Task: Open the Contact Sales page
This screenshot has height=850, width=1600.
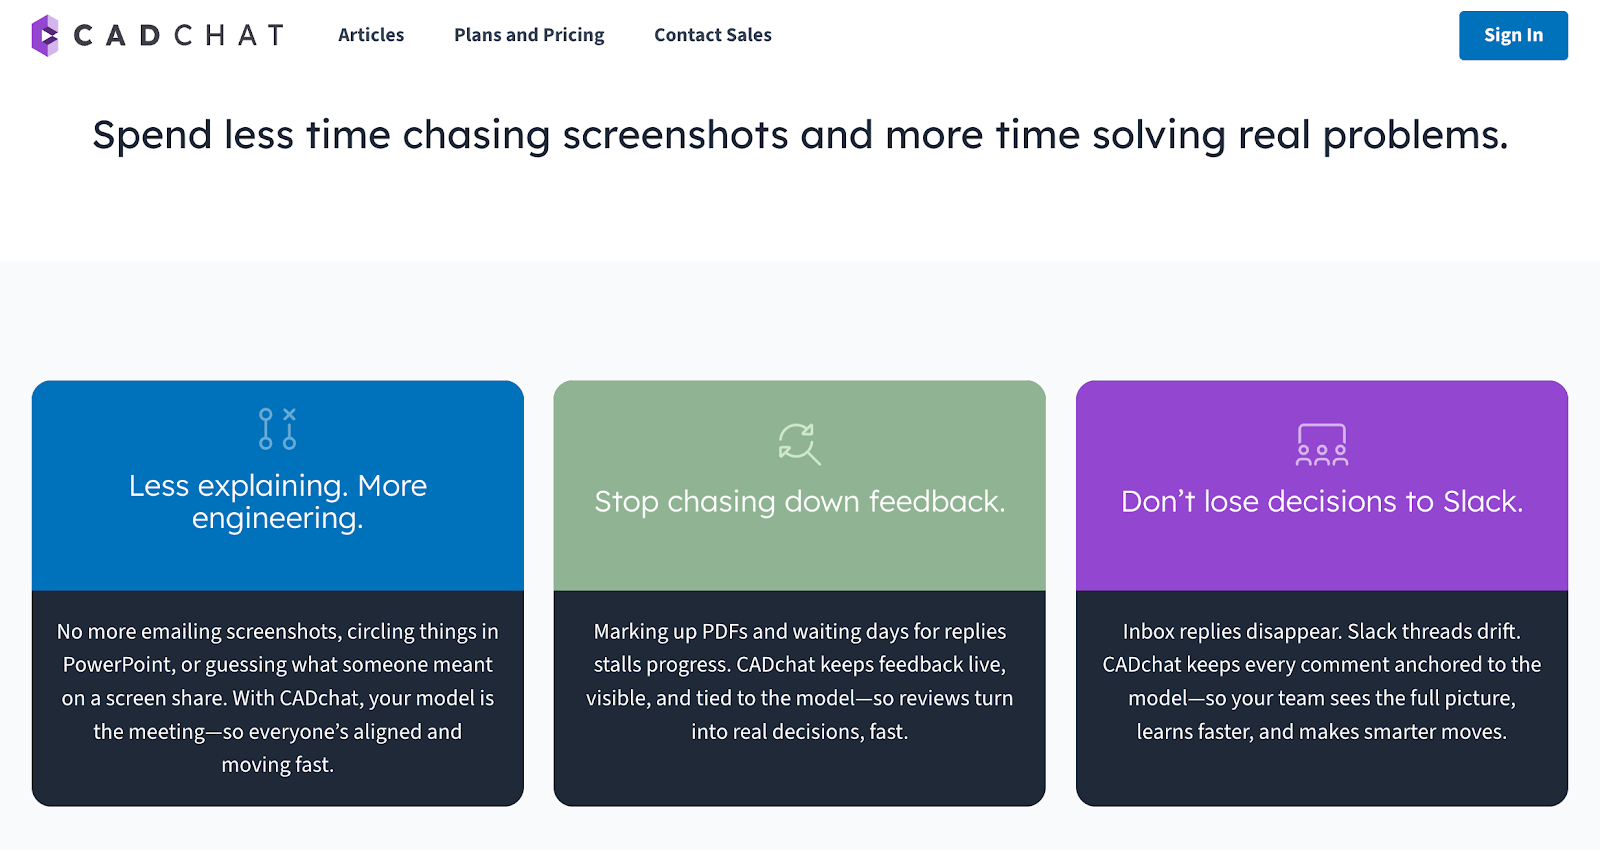Action: pyautogui.click(x=713, y=35)
